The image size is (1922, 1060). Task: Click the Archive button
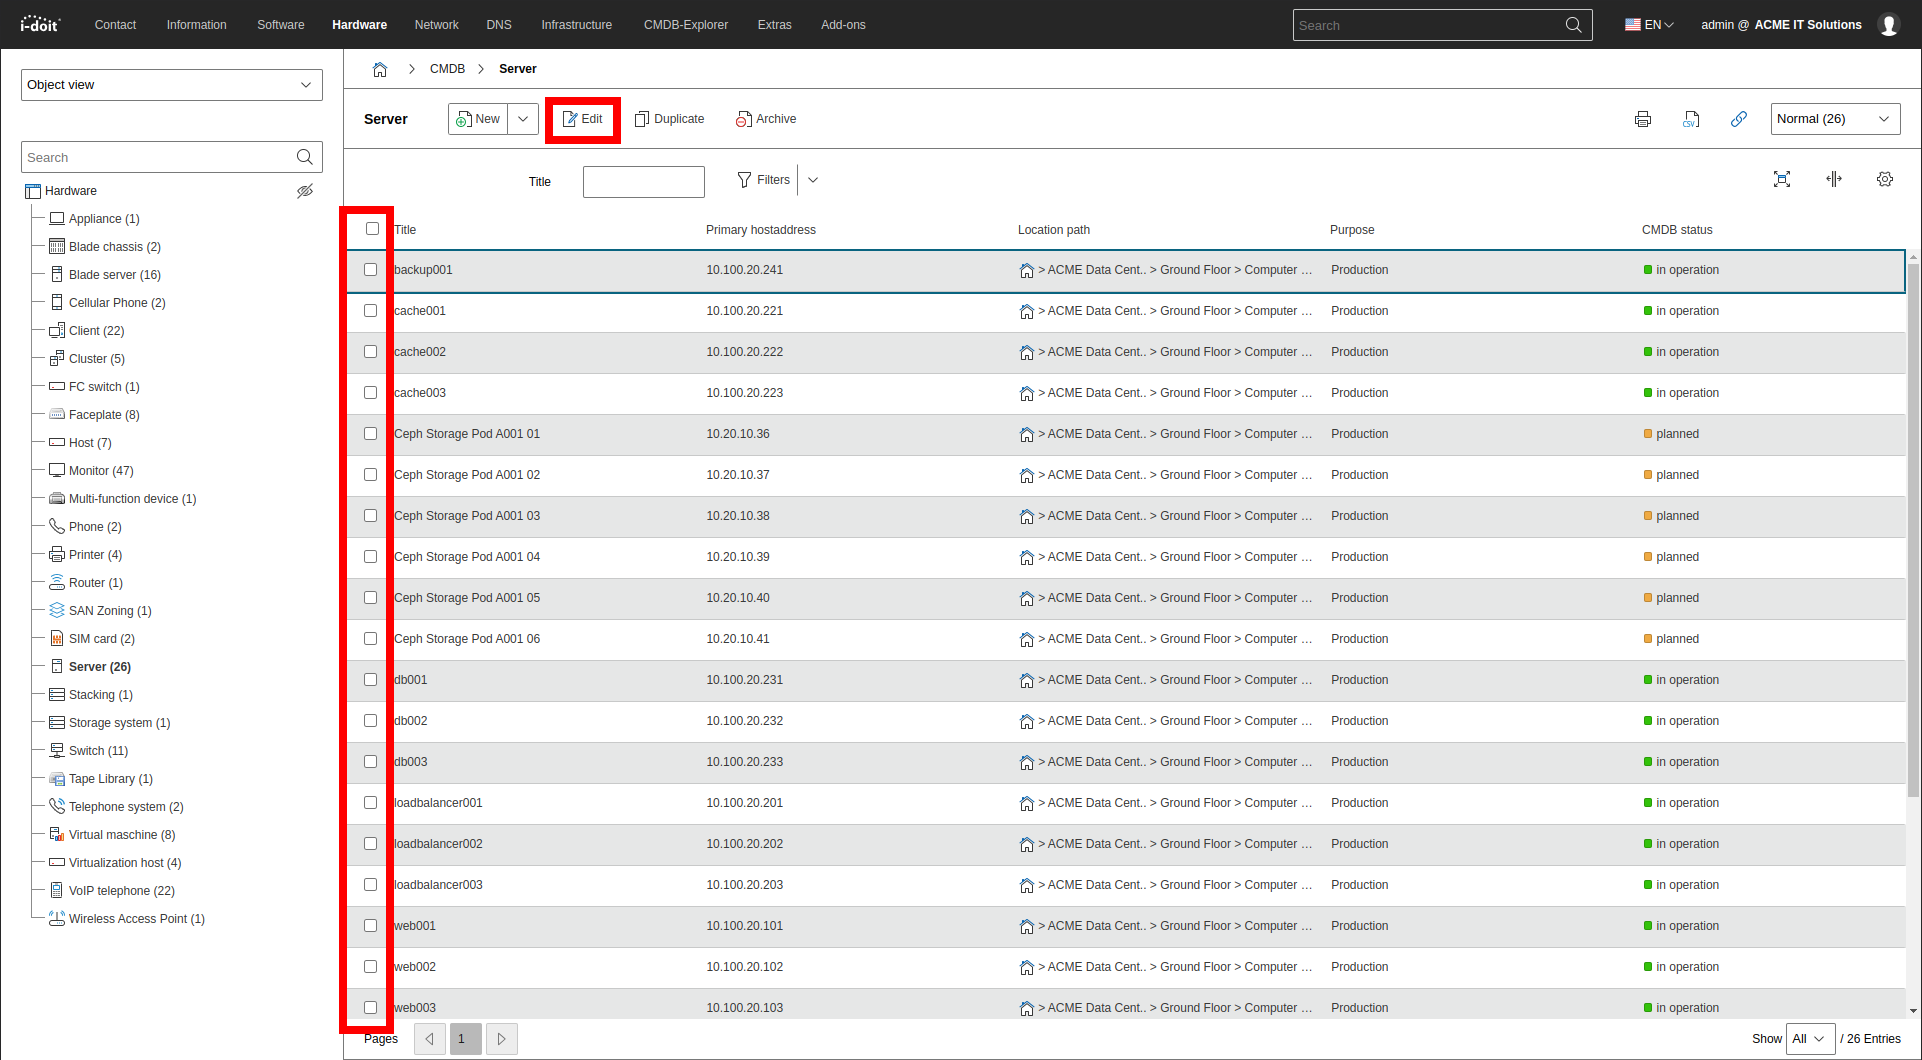click(766, 119)
